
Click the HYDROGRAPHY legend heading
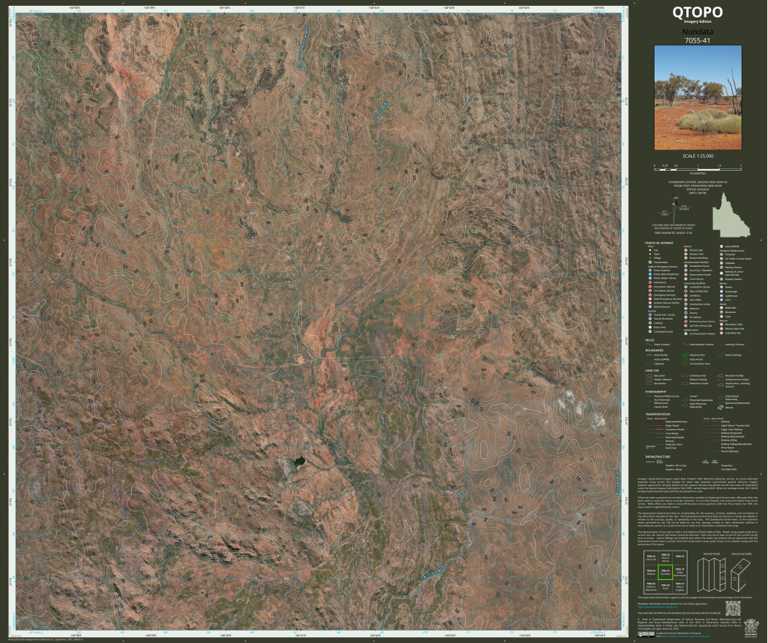tap(656, 392)
